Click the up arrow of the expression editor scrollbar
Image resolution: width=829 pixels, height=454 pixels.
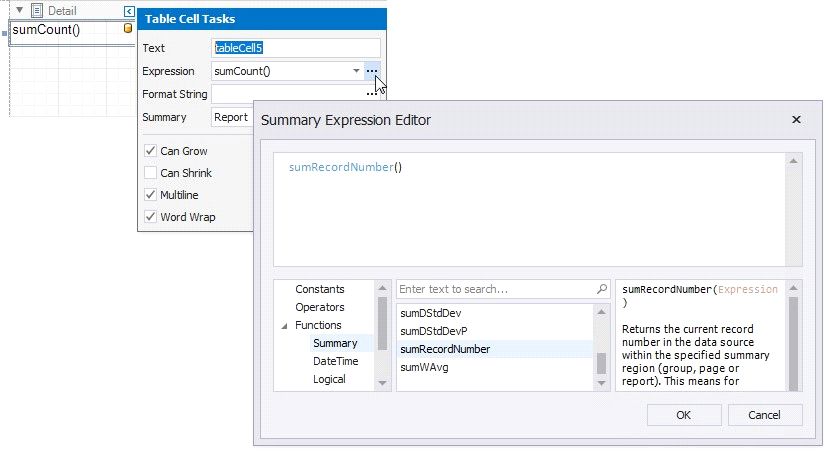point(793,160)
